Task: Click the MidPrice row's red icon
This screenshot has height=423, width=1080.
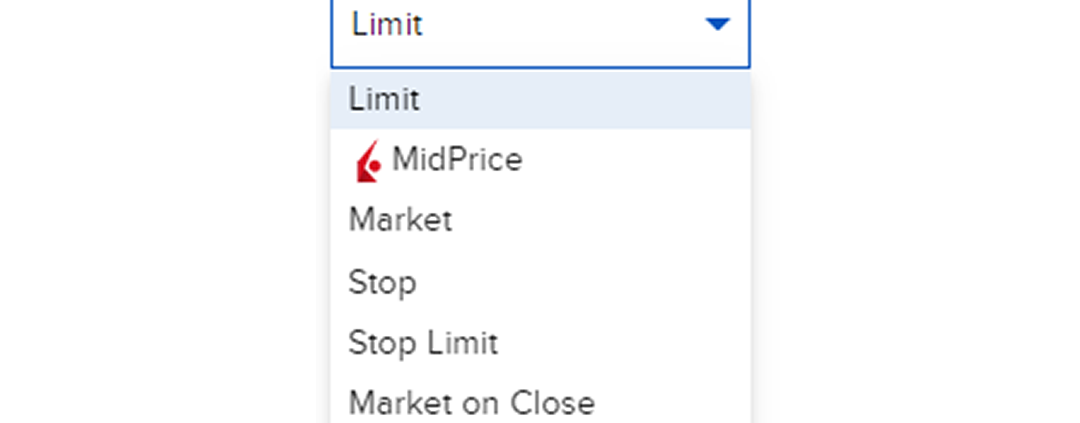Action: [x=368, y=161]
